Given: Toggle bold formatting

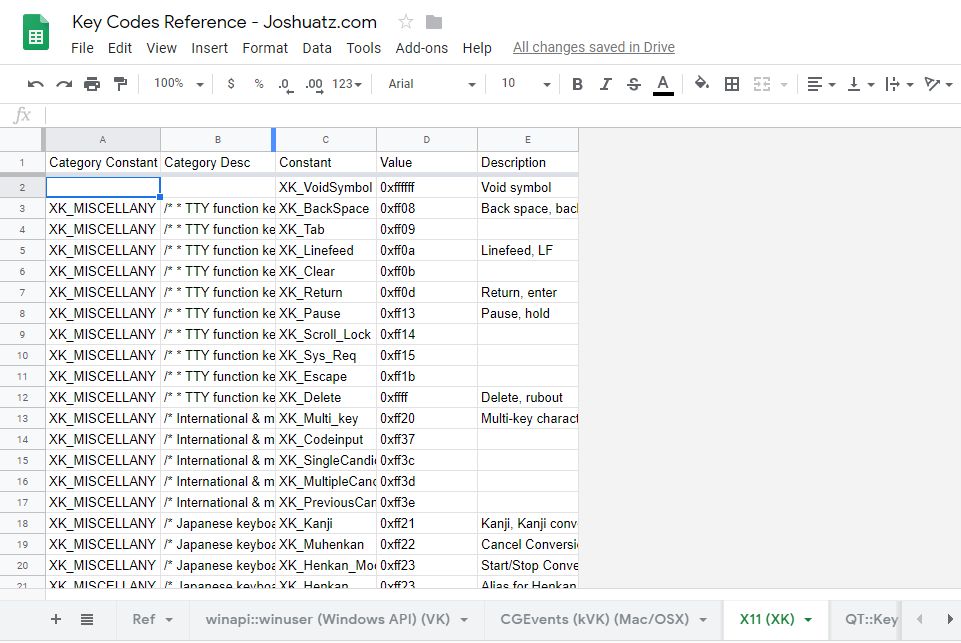Looking at the screenshot, I should (577, 84).
